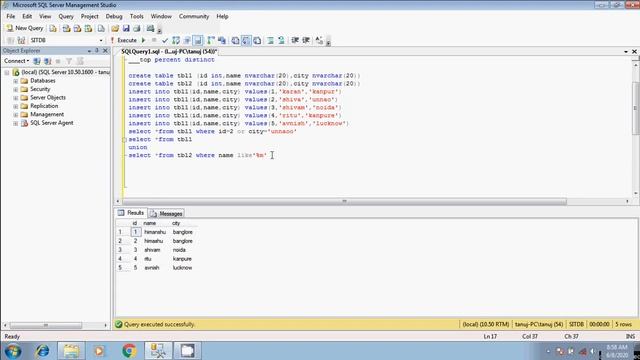
Task: Launch Internet Explorer from the taskbar
Action: (x=42, y=351)
